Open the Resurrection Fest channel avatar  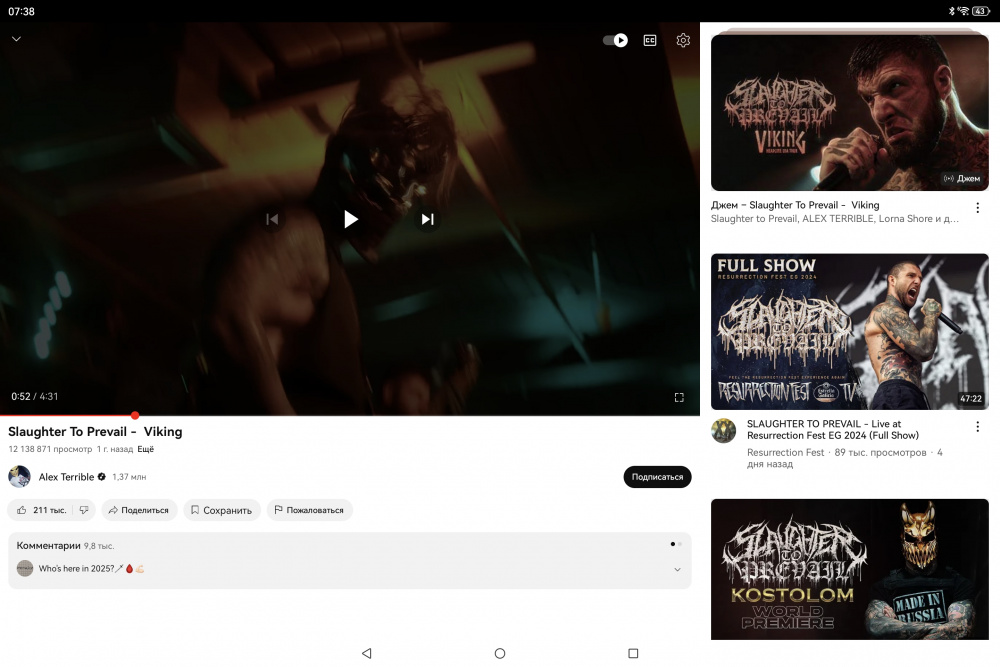pyautogui.click(x=723, y=430)
